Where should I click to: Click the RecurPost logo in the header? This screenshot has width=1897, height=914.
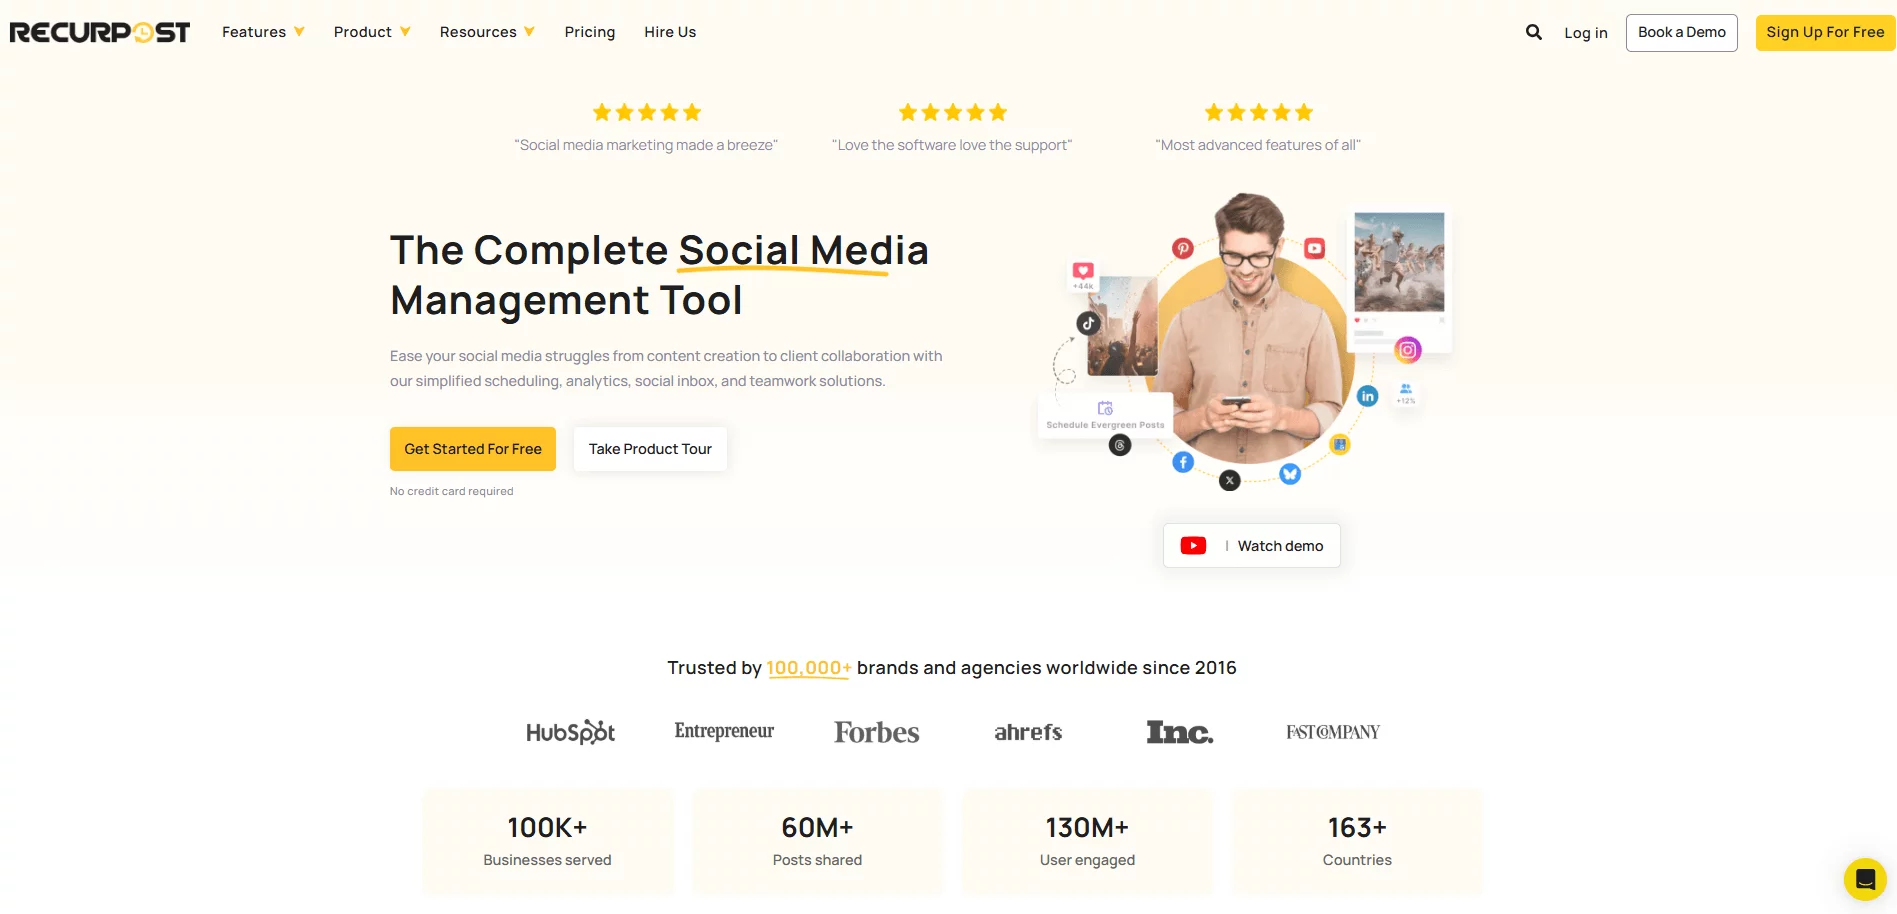tap(99, 31)
